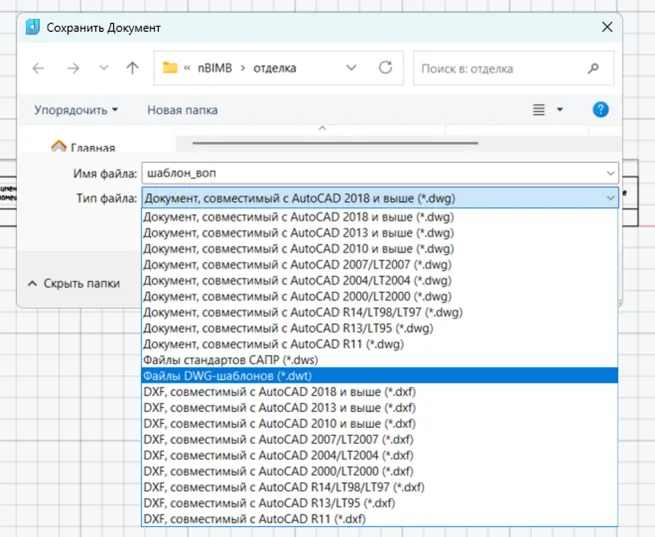Click the folder icon in address bar
This screenshot has height=537, width=655.
tap(170, 69)
